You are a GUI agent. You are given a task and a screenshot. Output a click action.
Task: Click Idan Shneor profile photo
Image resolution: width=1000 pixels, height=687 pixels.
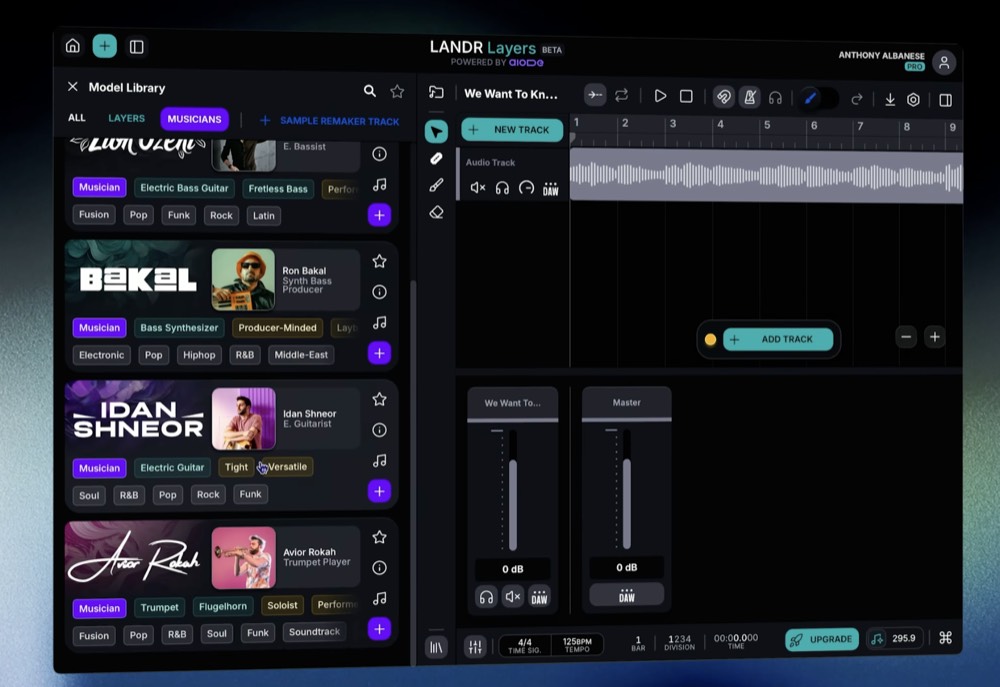pos(244,418)
